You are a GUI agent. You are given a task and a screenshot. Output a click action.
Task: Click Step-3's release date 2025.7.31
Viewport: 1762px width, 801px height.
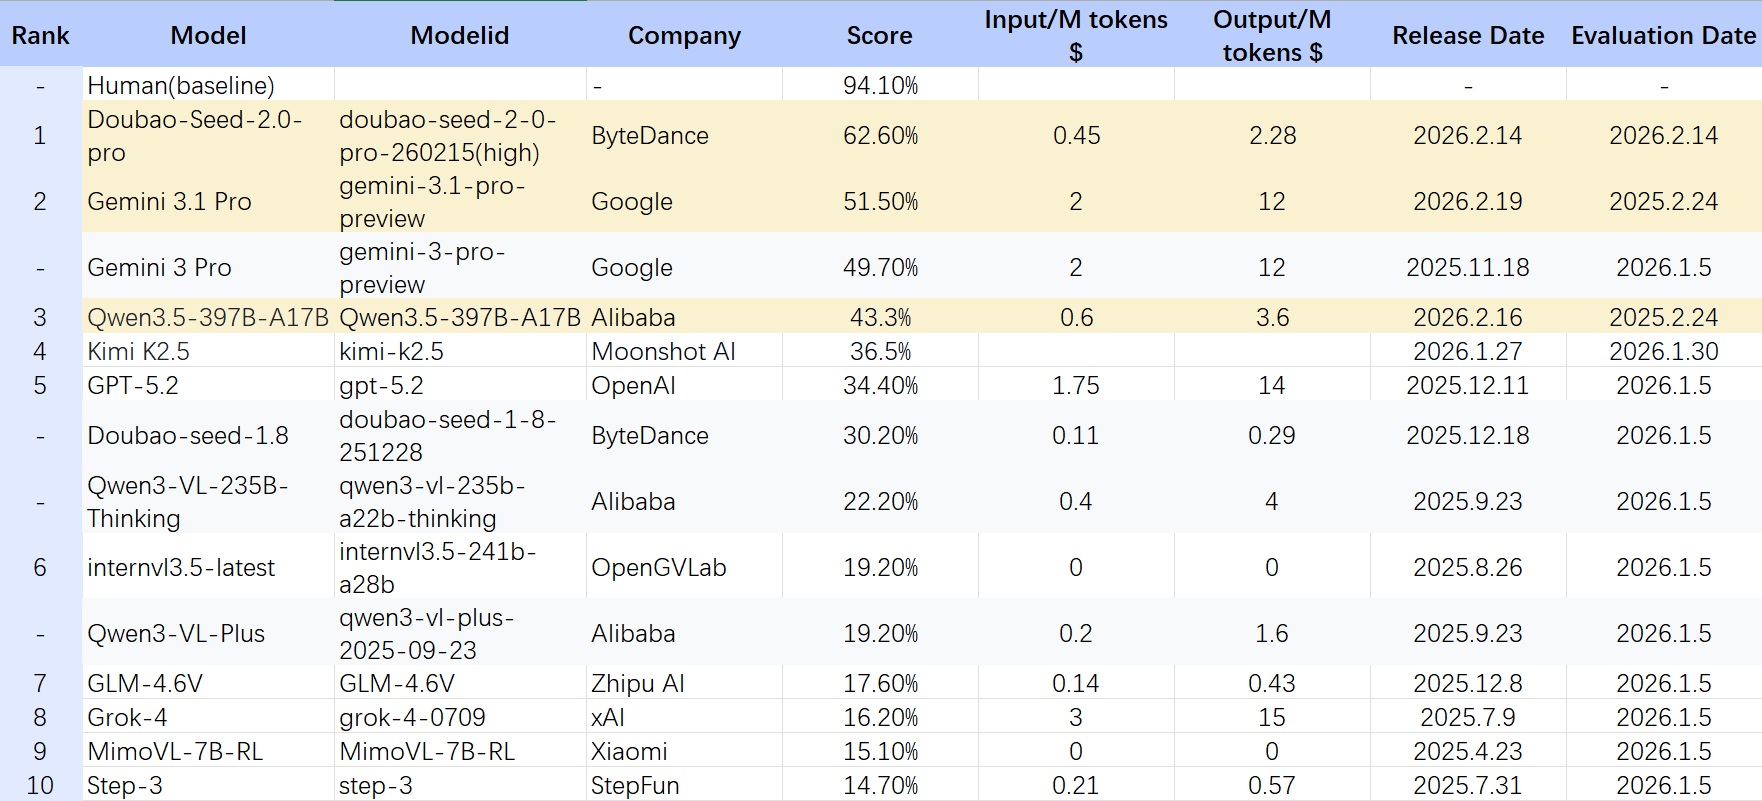tap(1467, 786)
